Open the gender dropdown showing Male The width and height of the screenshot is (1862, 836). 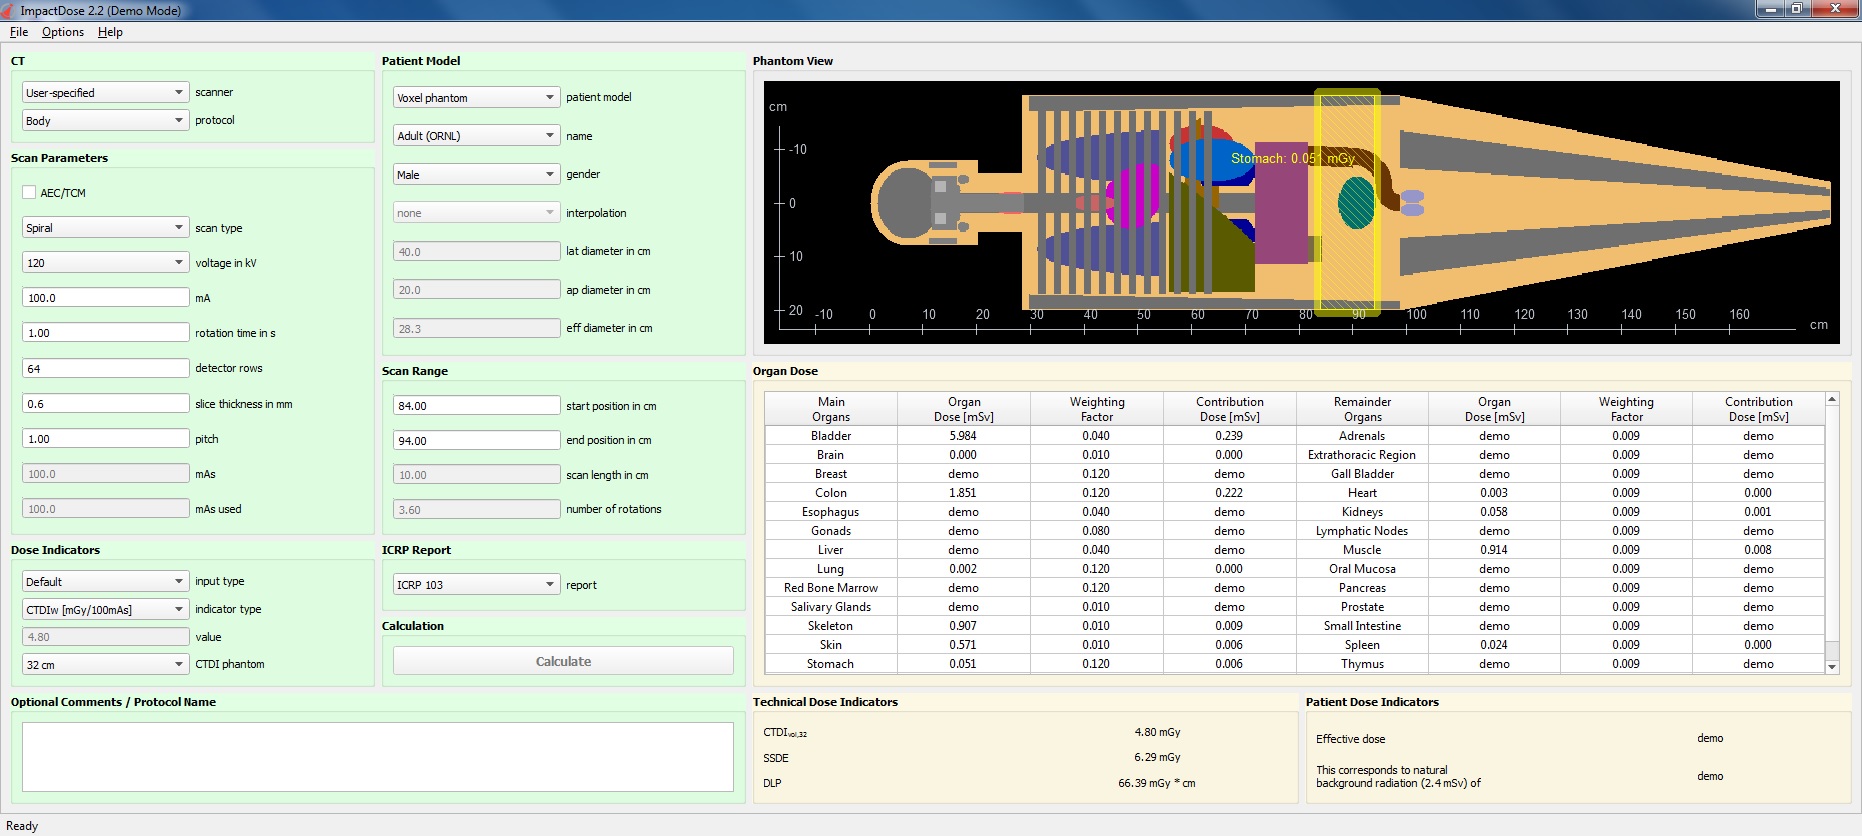(476, 174)
